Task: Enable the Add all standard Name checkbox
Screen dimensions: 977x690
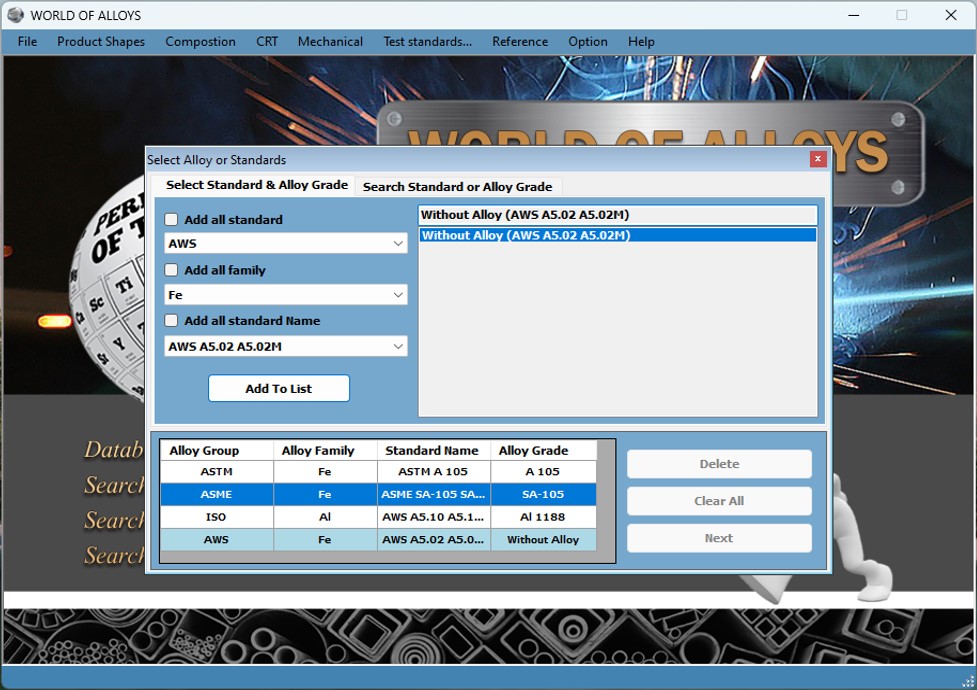Action: coord(171,320)
